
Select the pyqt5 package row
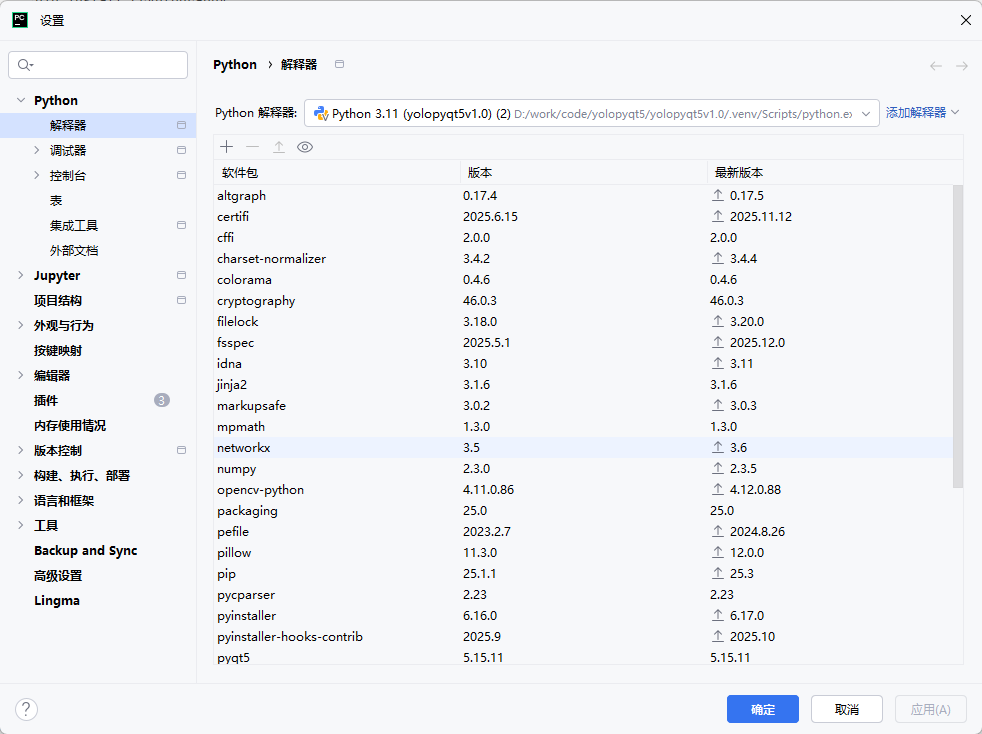coord(583,657)
